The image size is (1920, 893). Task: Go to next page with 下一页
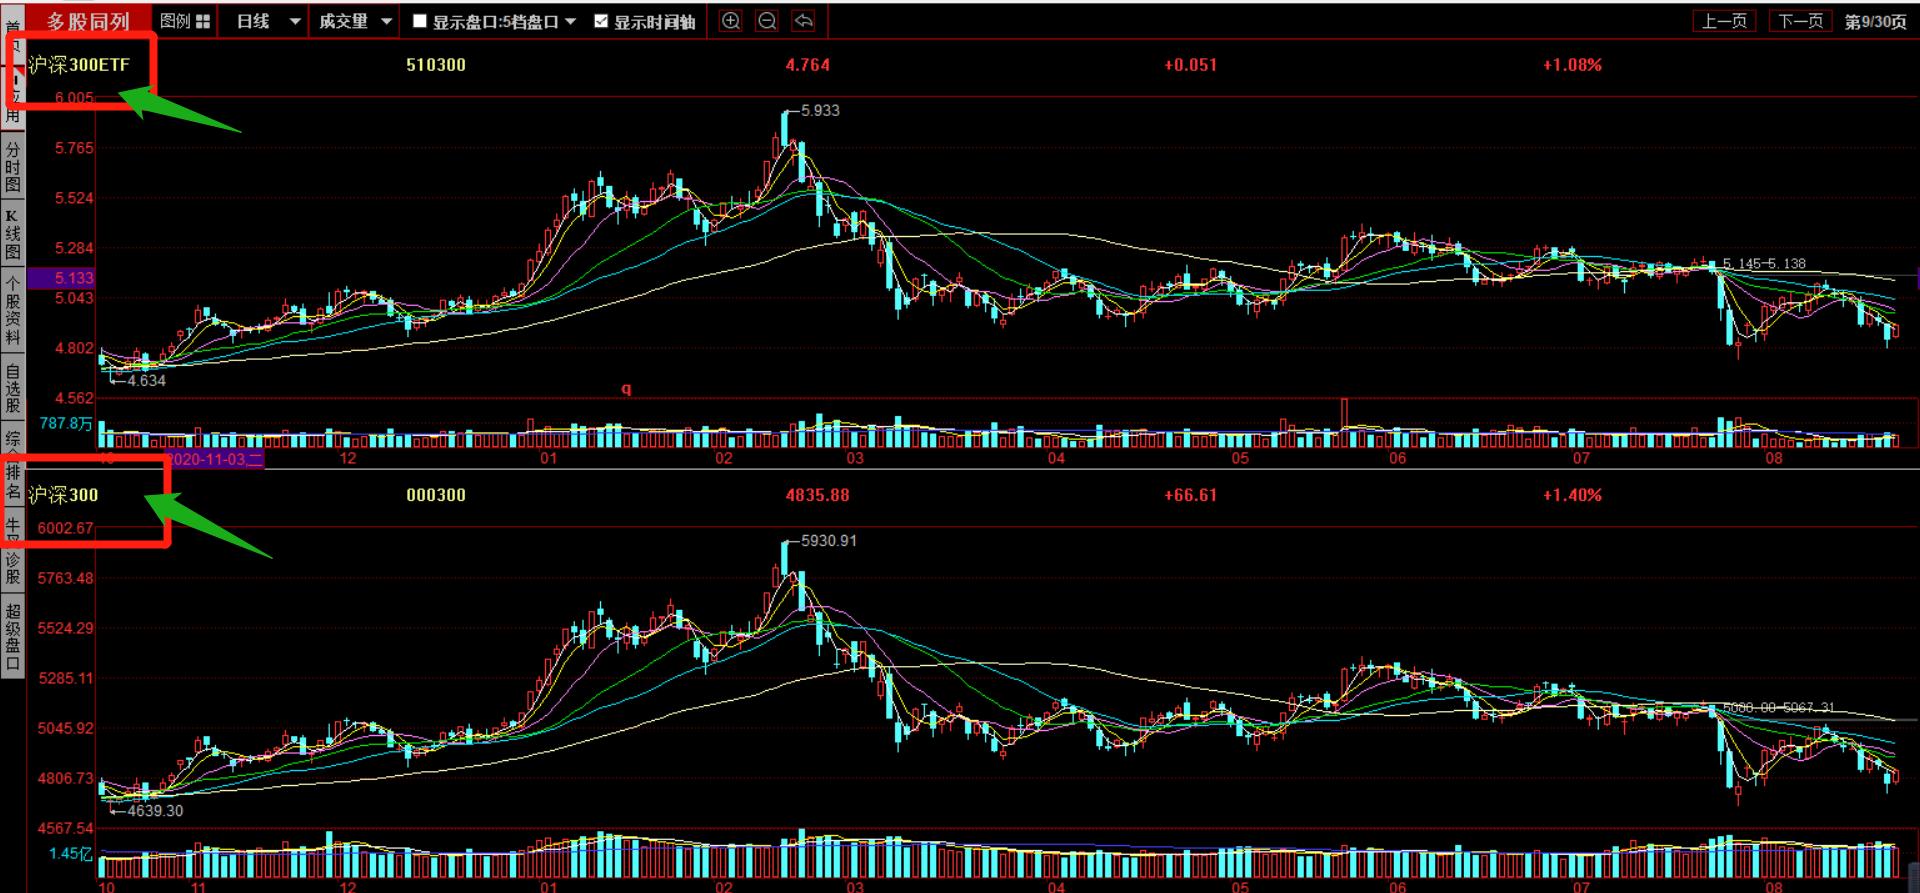pyautogui.click(x=1801, y=21)
